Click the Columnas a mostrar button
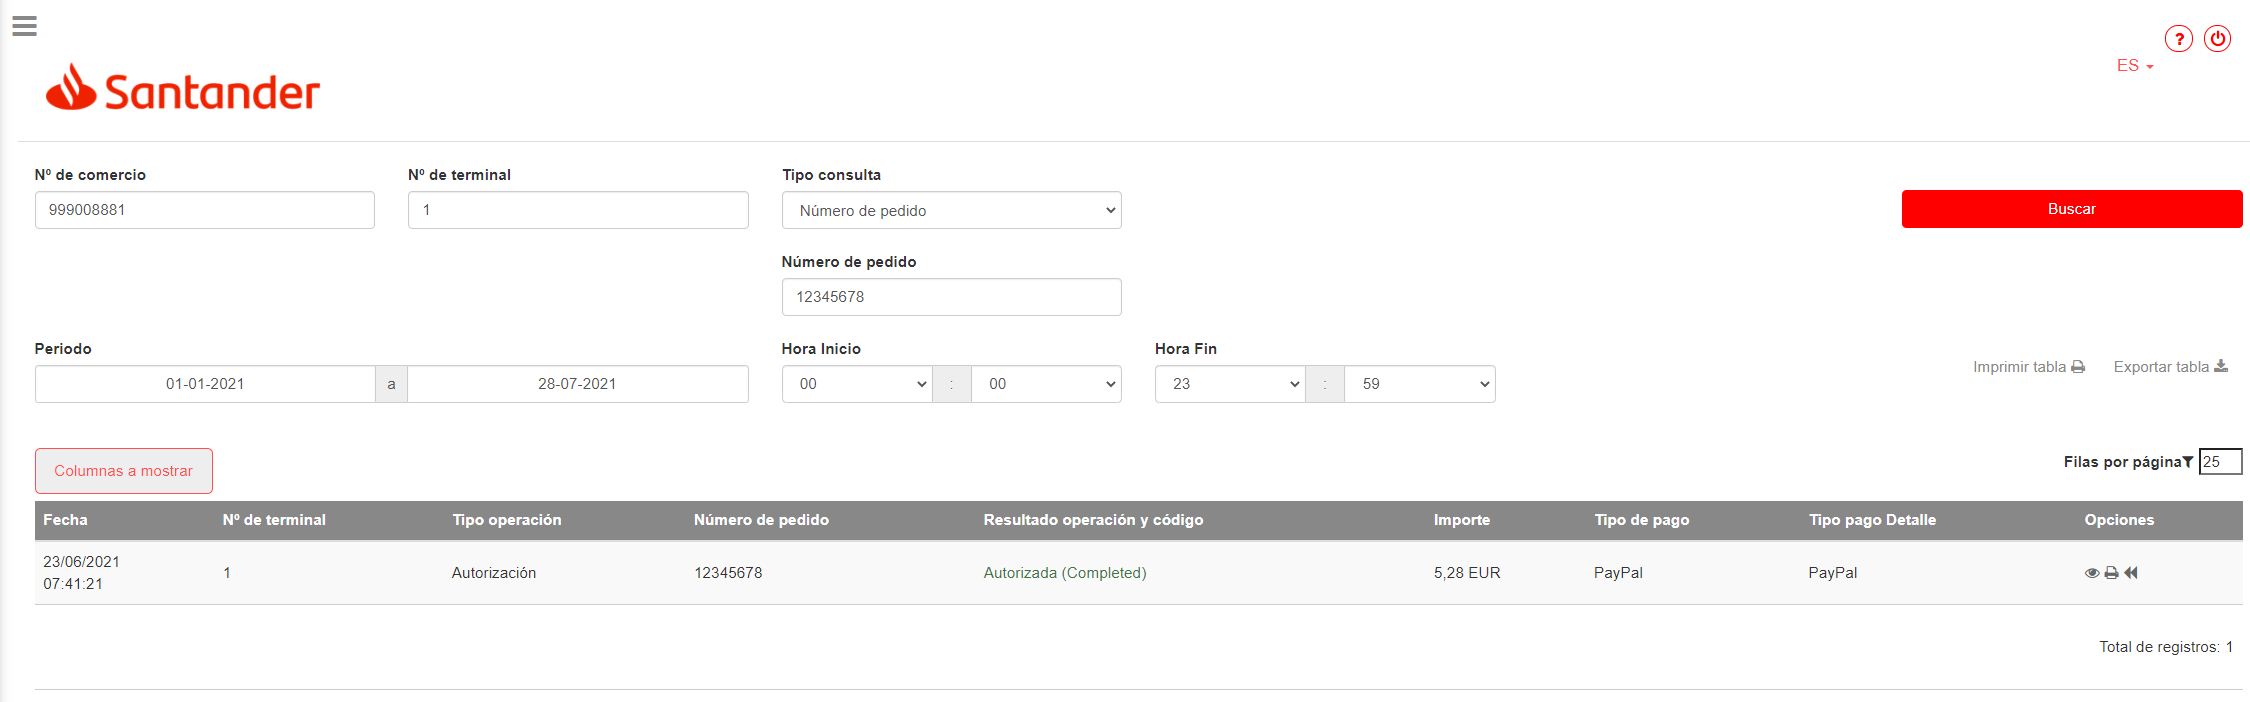2250x702 pixels. click(x=124, y=471)
